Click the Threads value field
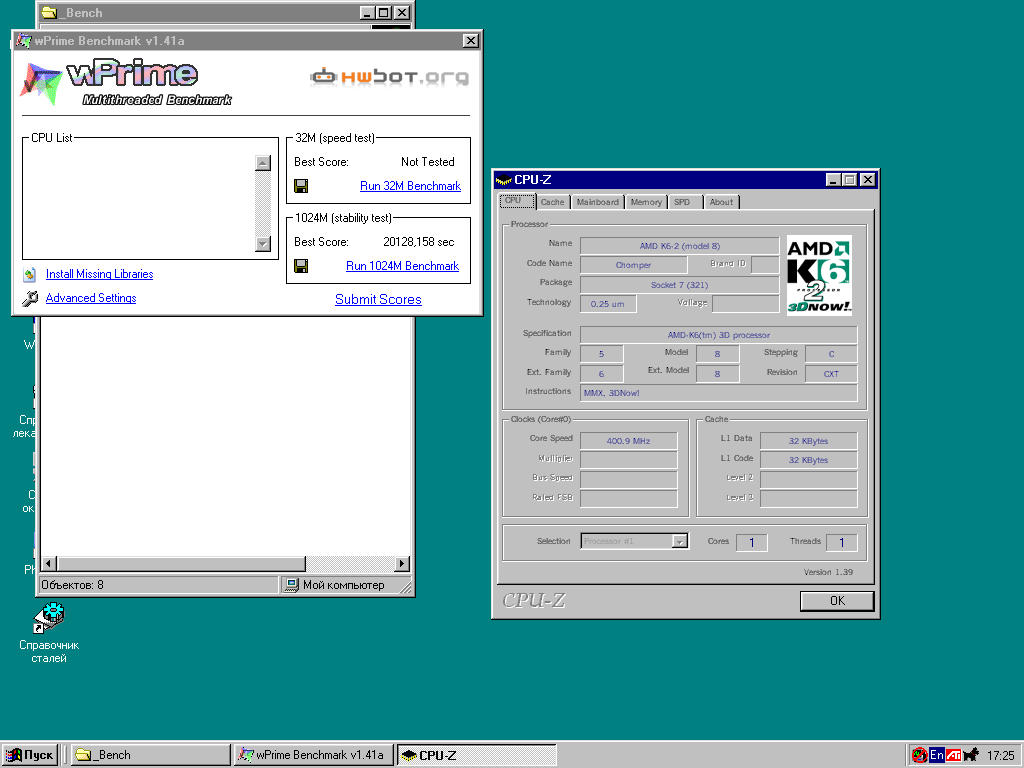The width and height of the screenshot is (1024, 768). [x=842, y=542]
